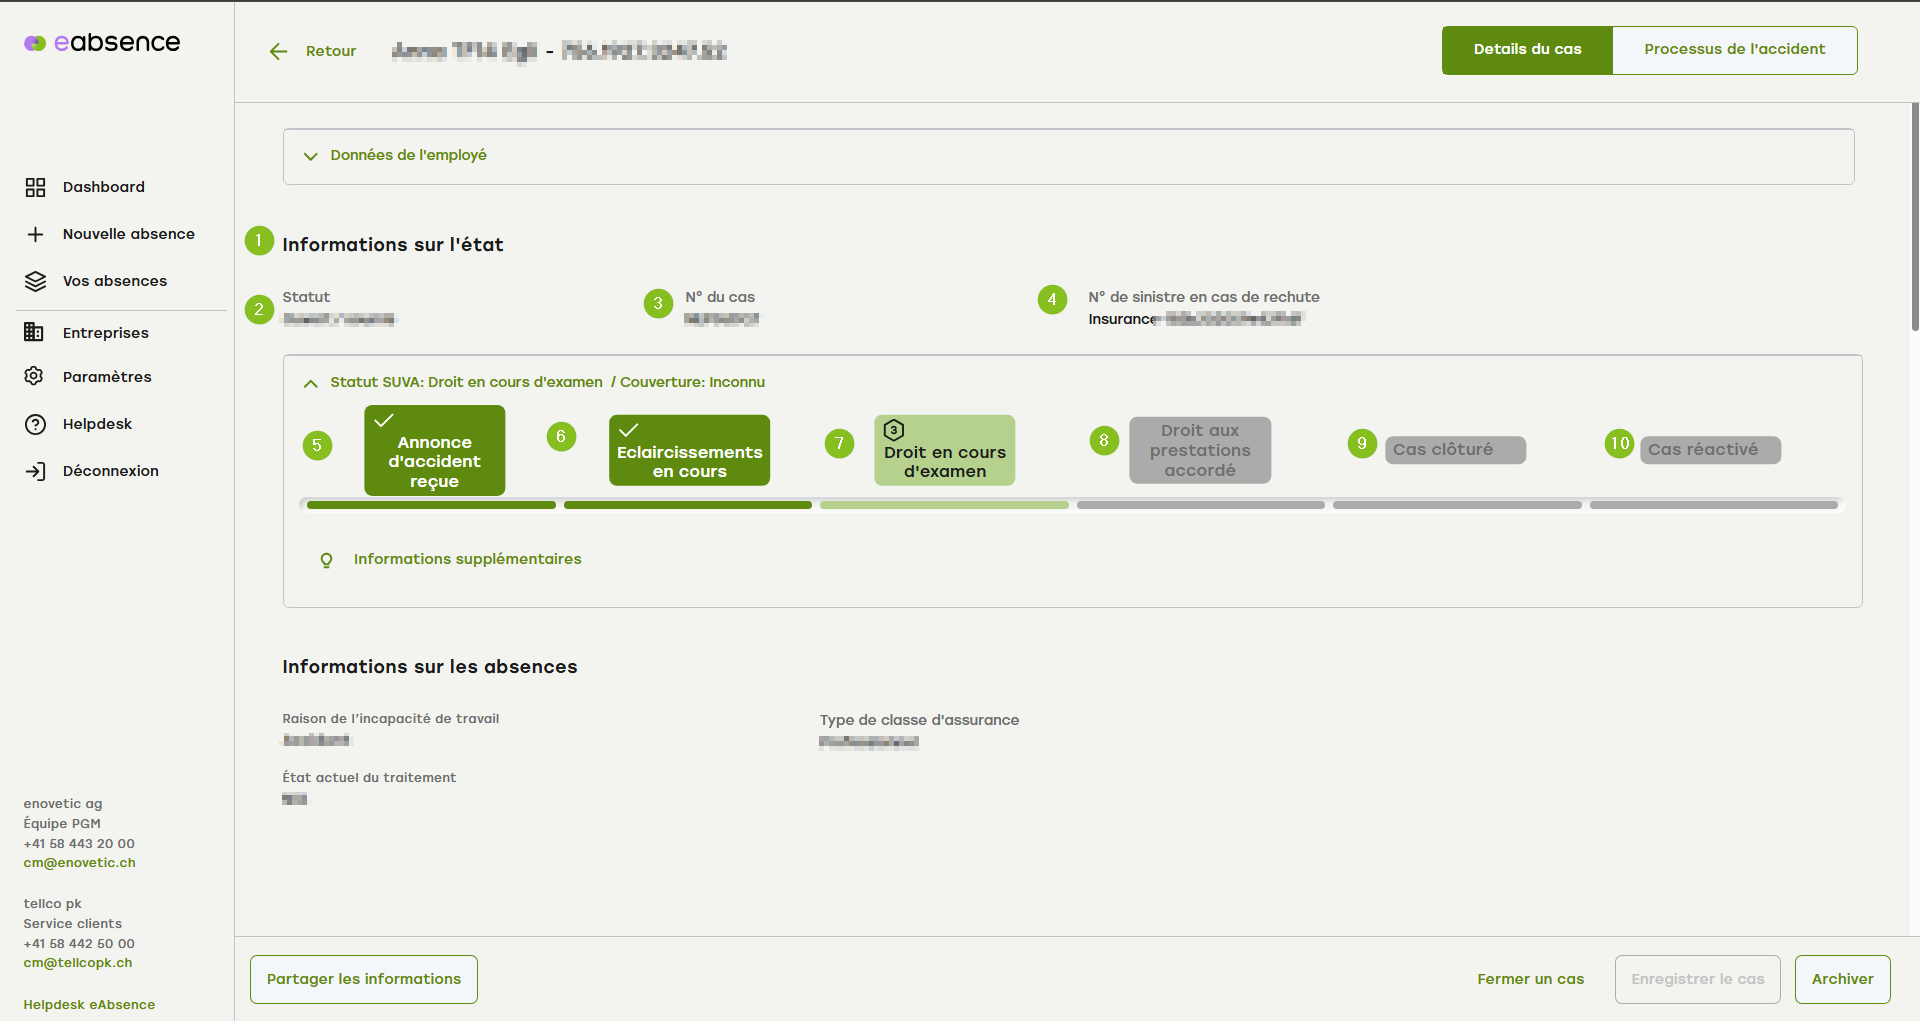Open Dashboard via its grid icon
Viewport: 1920px width, 1021px height.
coord(35,187)
